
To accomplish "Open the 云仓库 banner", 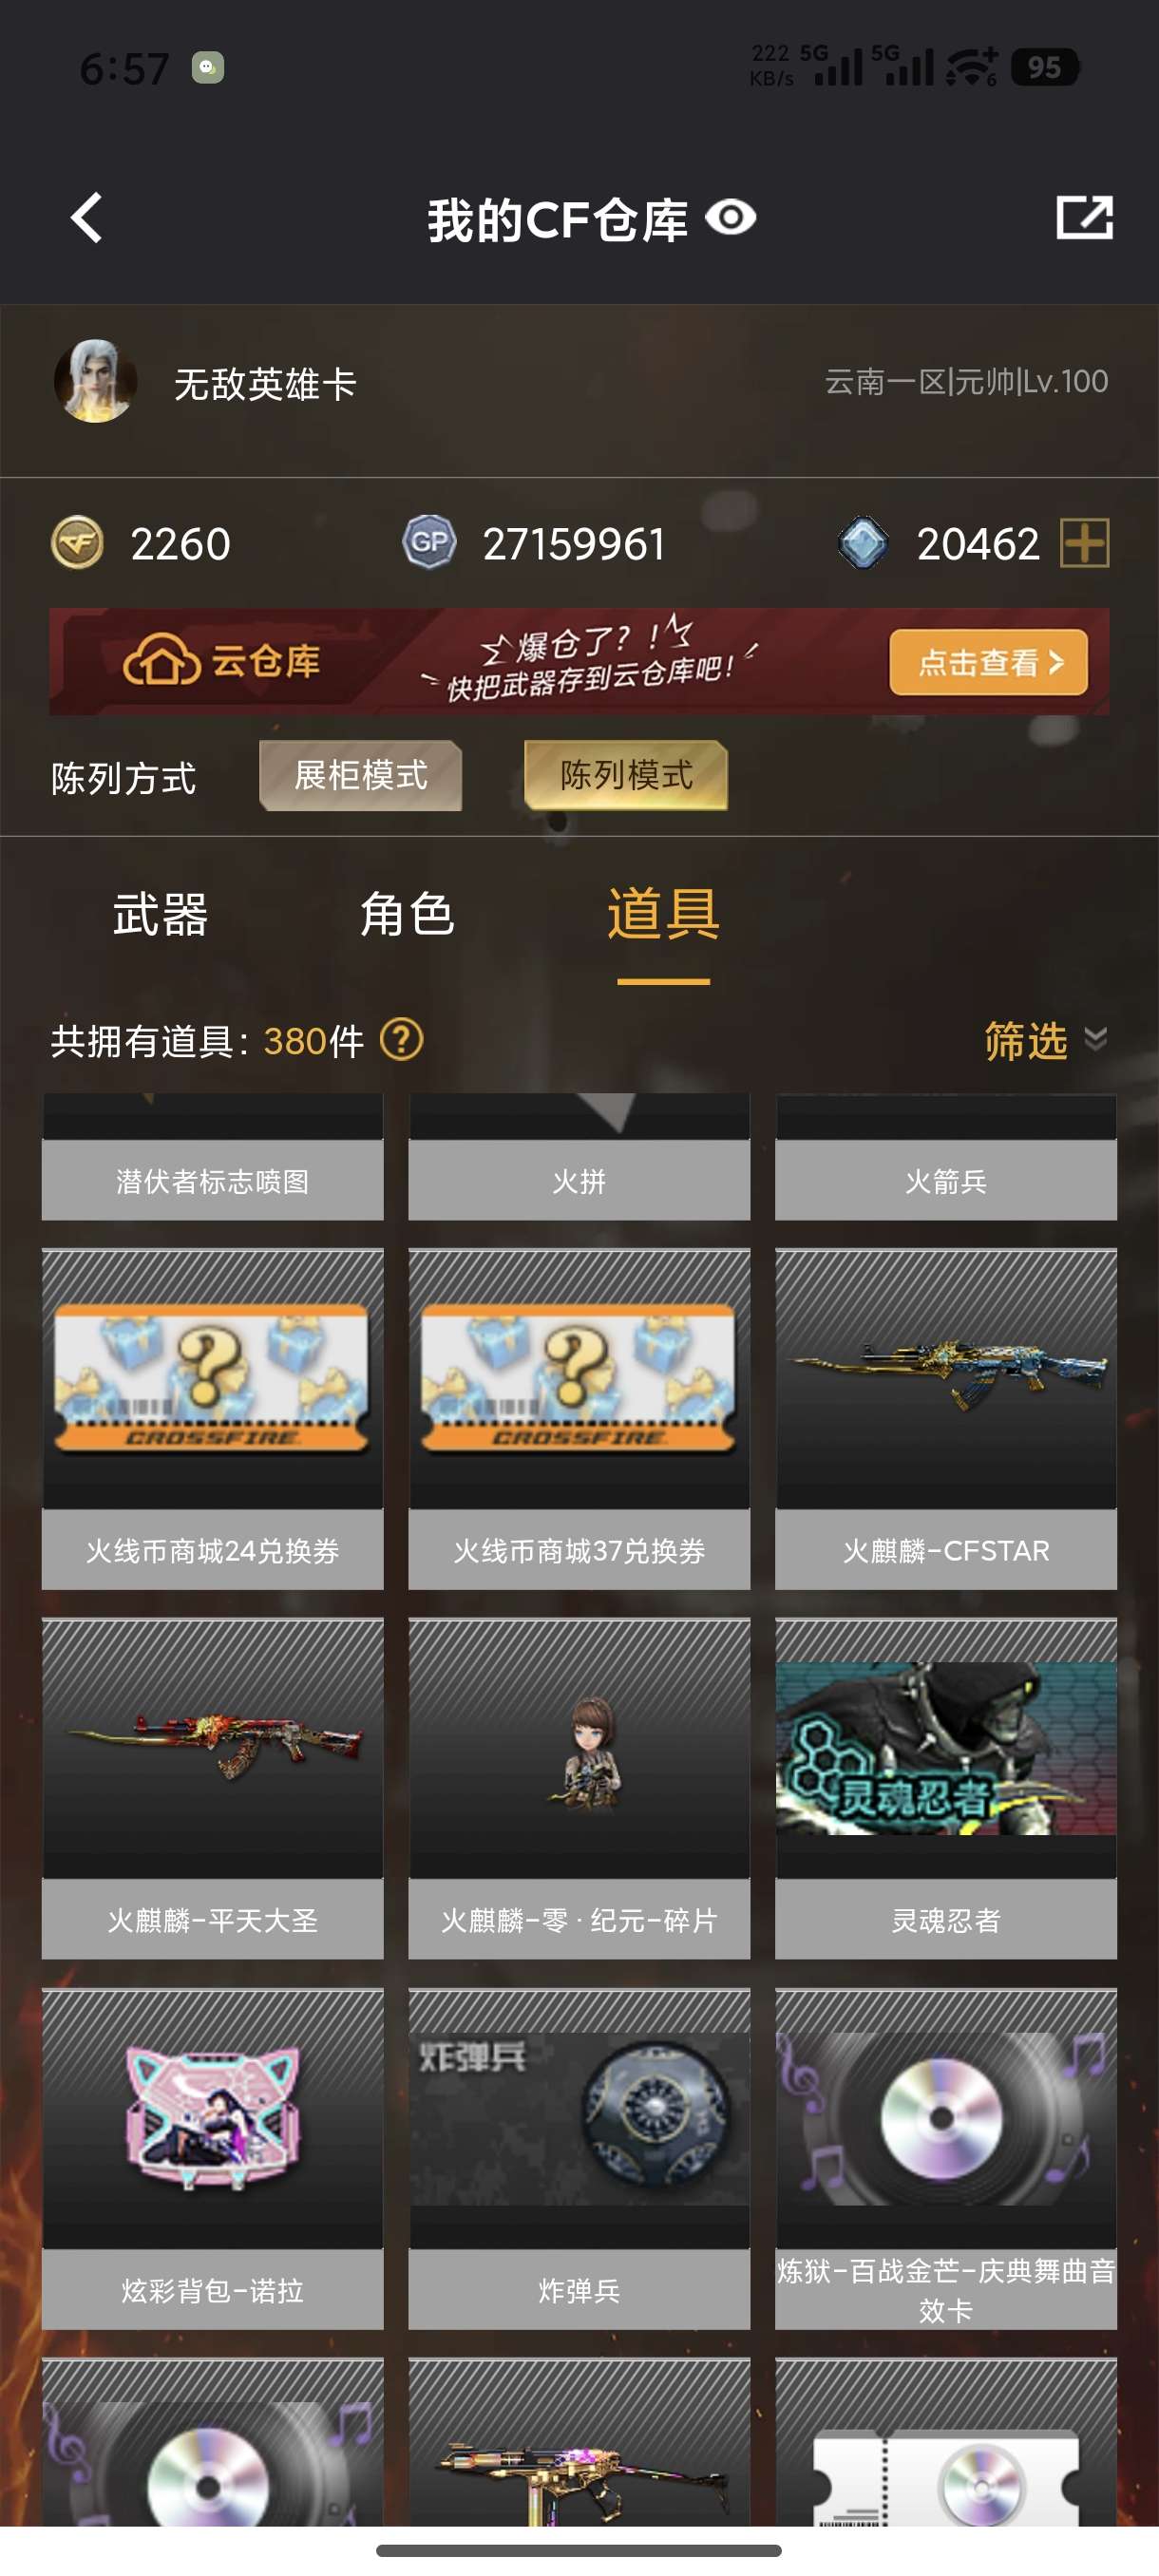I will (579, 661).
